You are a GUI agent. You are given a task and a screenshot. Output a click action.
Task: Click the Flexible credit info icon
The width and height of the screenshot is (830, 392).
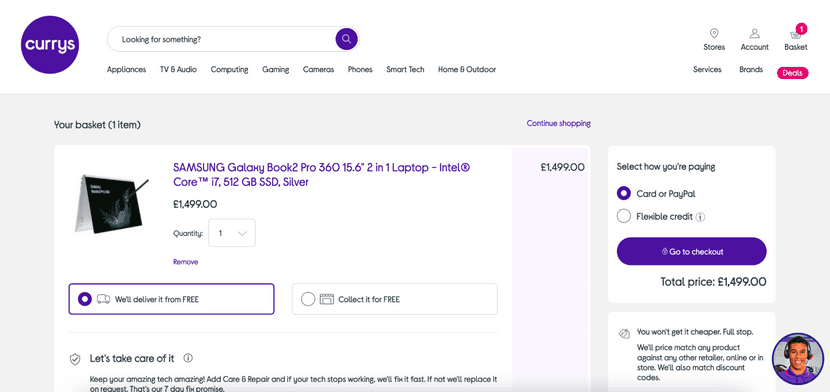point(700,217)
